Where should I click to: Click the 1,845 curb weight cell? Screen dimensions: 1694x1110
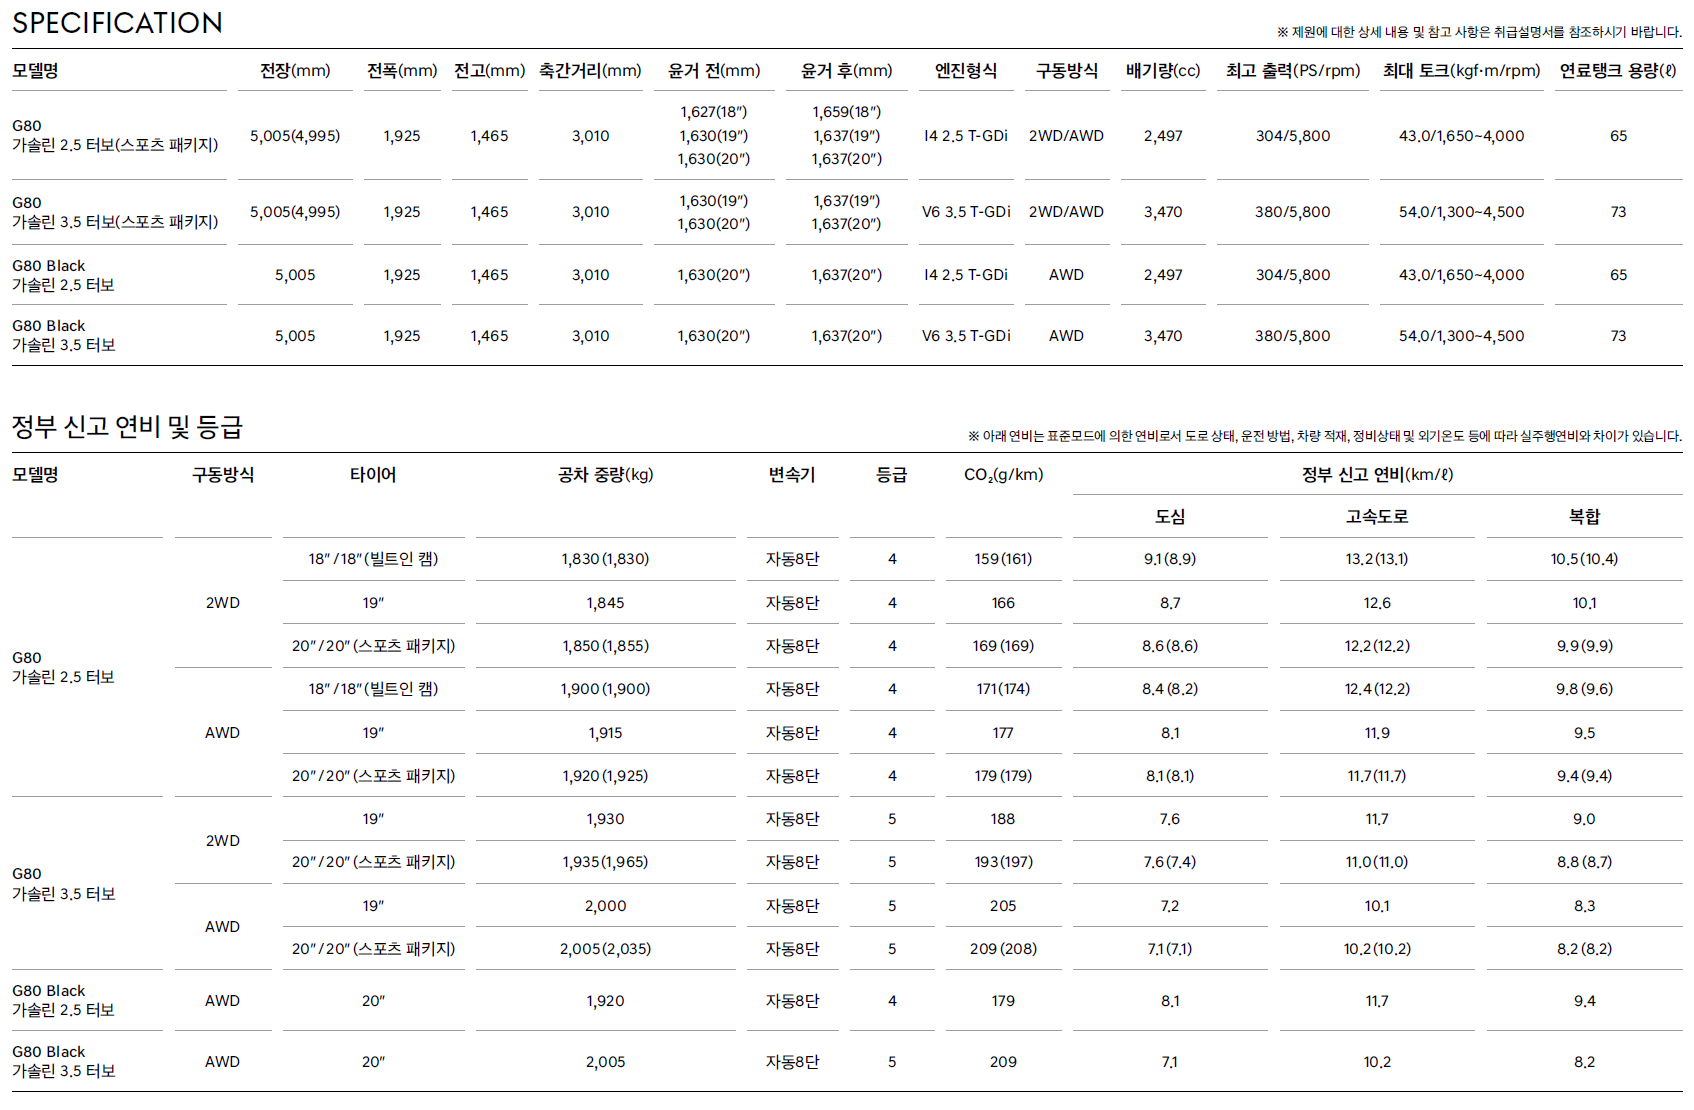click(x=605, y=603)
